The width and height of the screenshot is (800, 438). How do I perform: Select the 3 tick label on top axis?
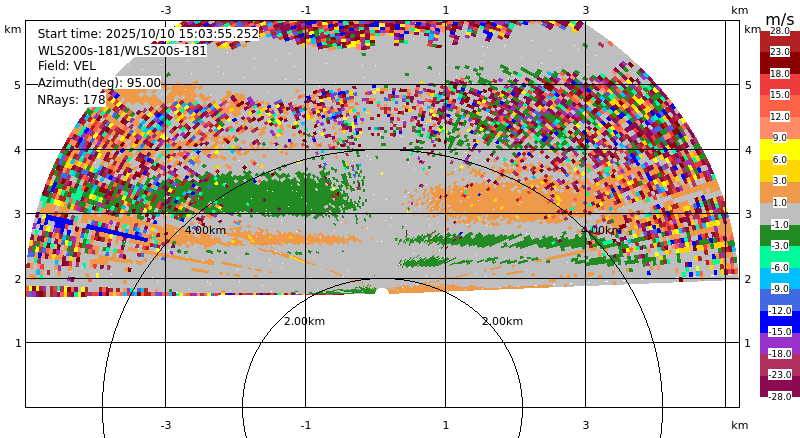click(x=585, y=10)
